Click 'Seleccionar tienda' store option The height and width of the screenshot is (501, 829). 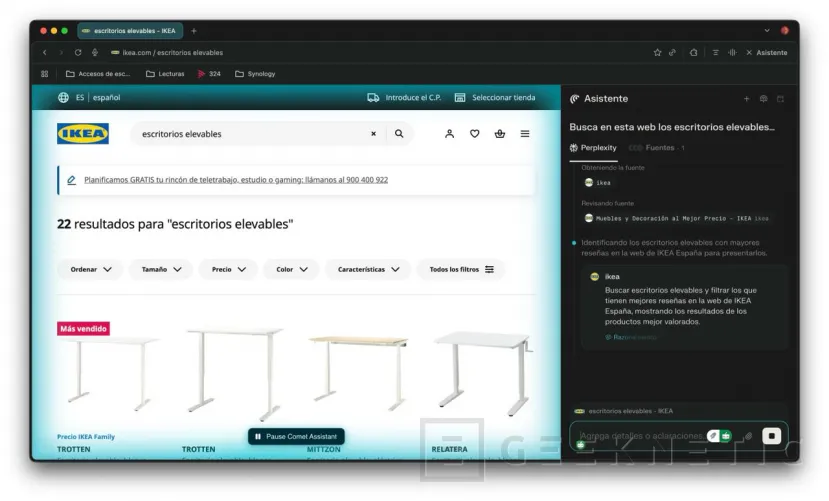(495, 97)
